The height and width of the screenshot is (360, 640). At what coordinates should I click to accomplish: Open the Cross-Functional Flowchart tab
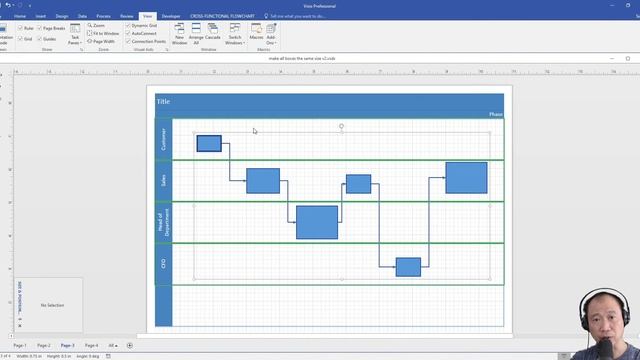click(222, 16)
